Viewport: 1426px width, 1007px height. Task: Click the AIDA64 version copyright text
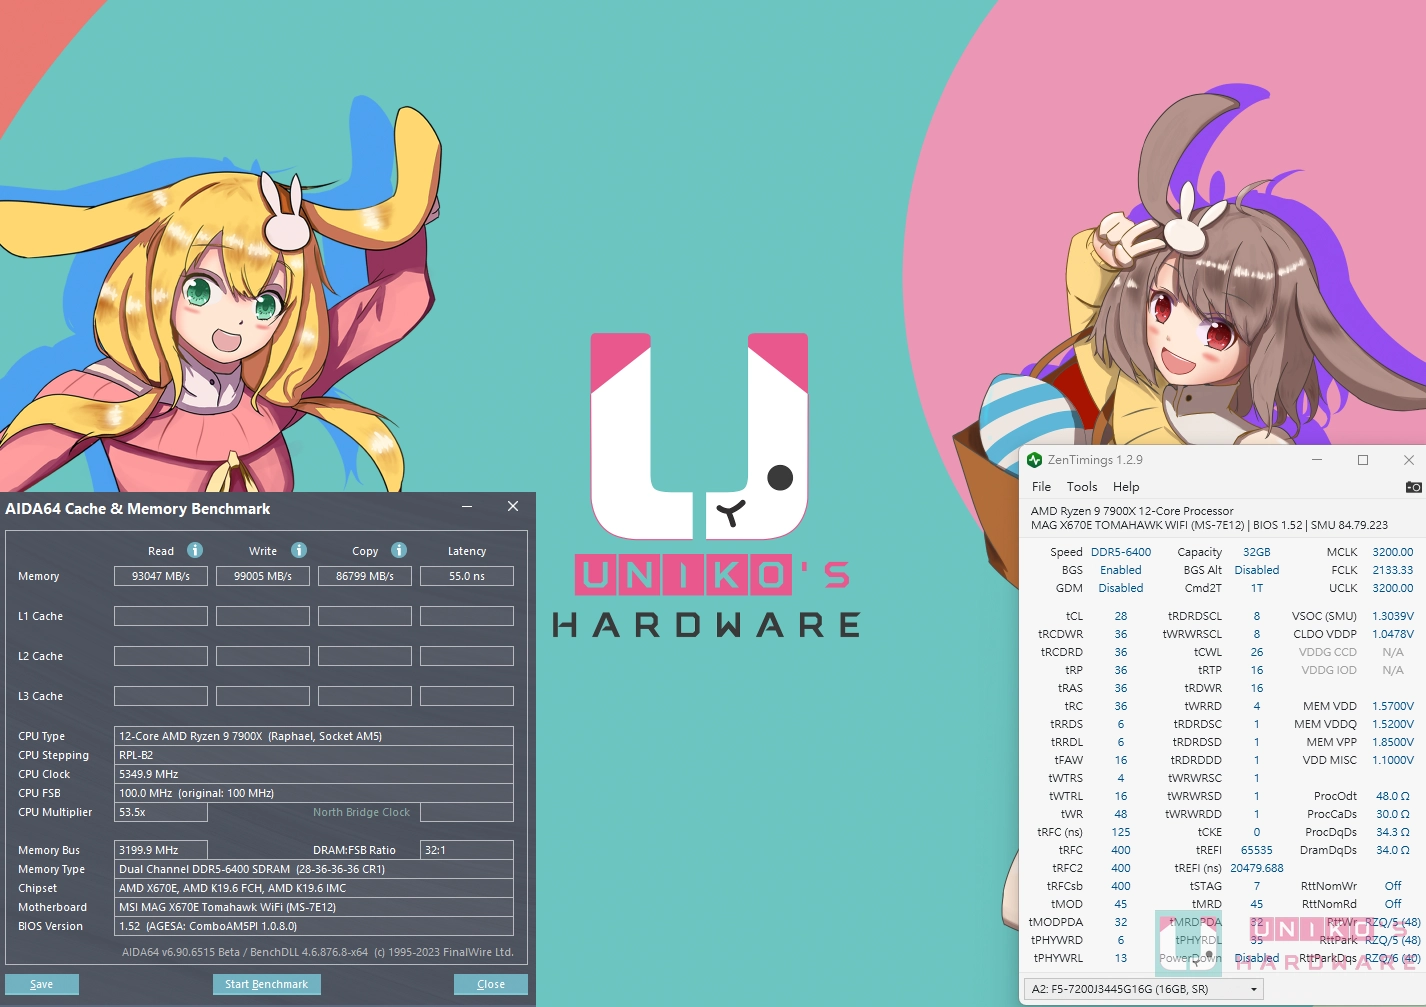pyautogui.click(x=318, y=952)
